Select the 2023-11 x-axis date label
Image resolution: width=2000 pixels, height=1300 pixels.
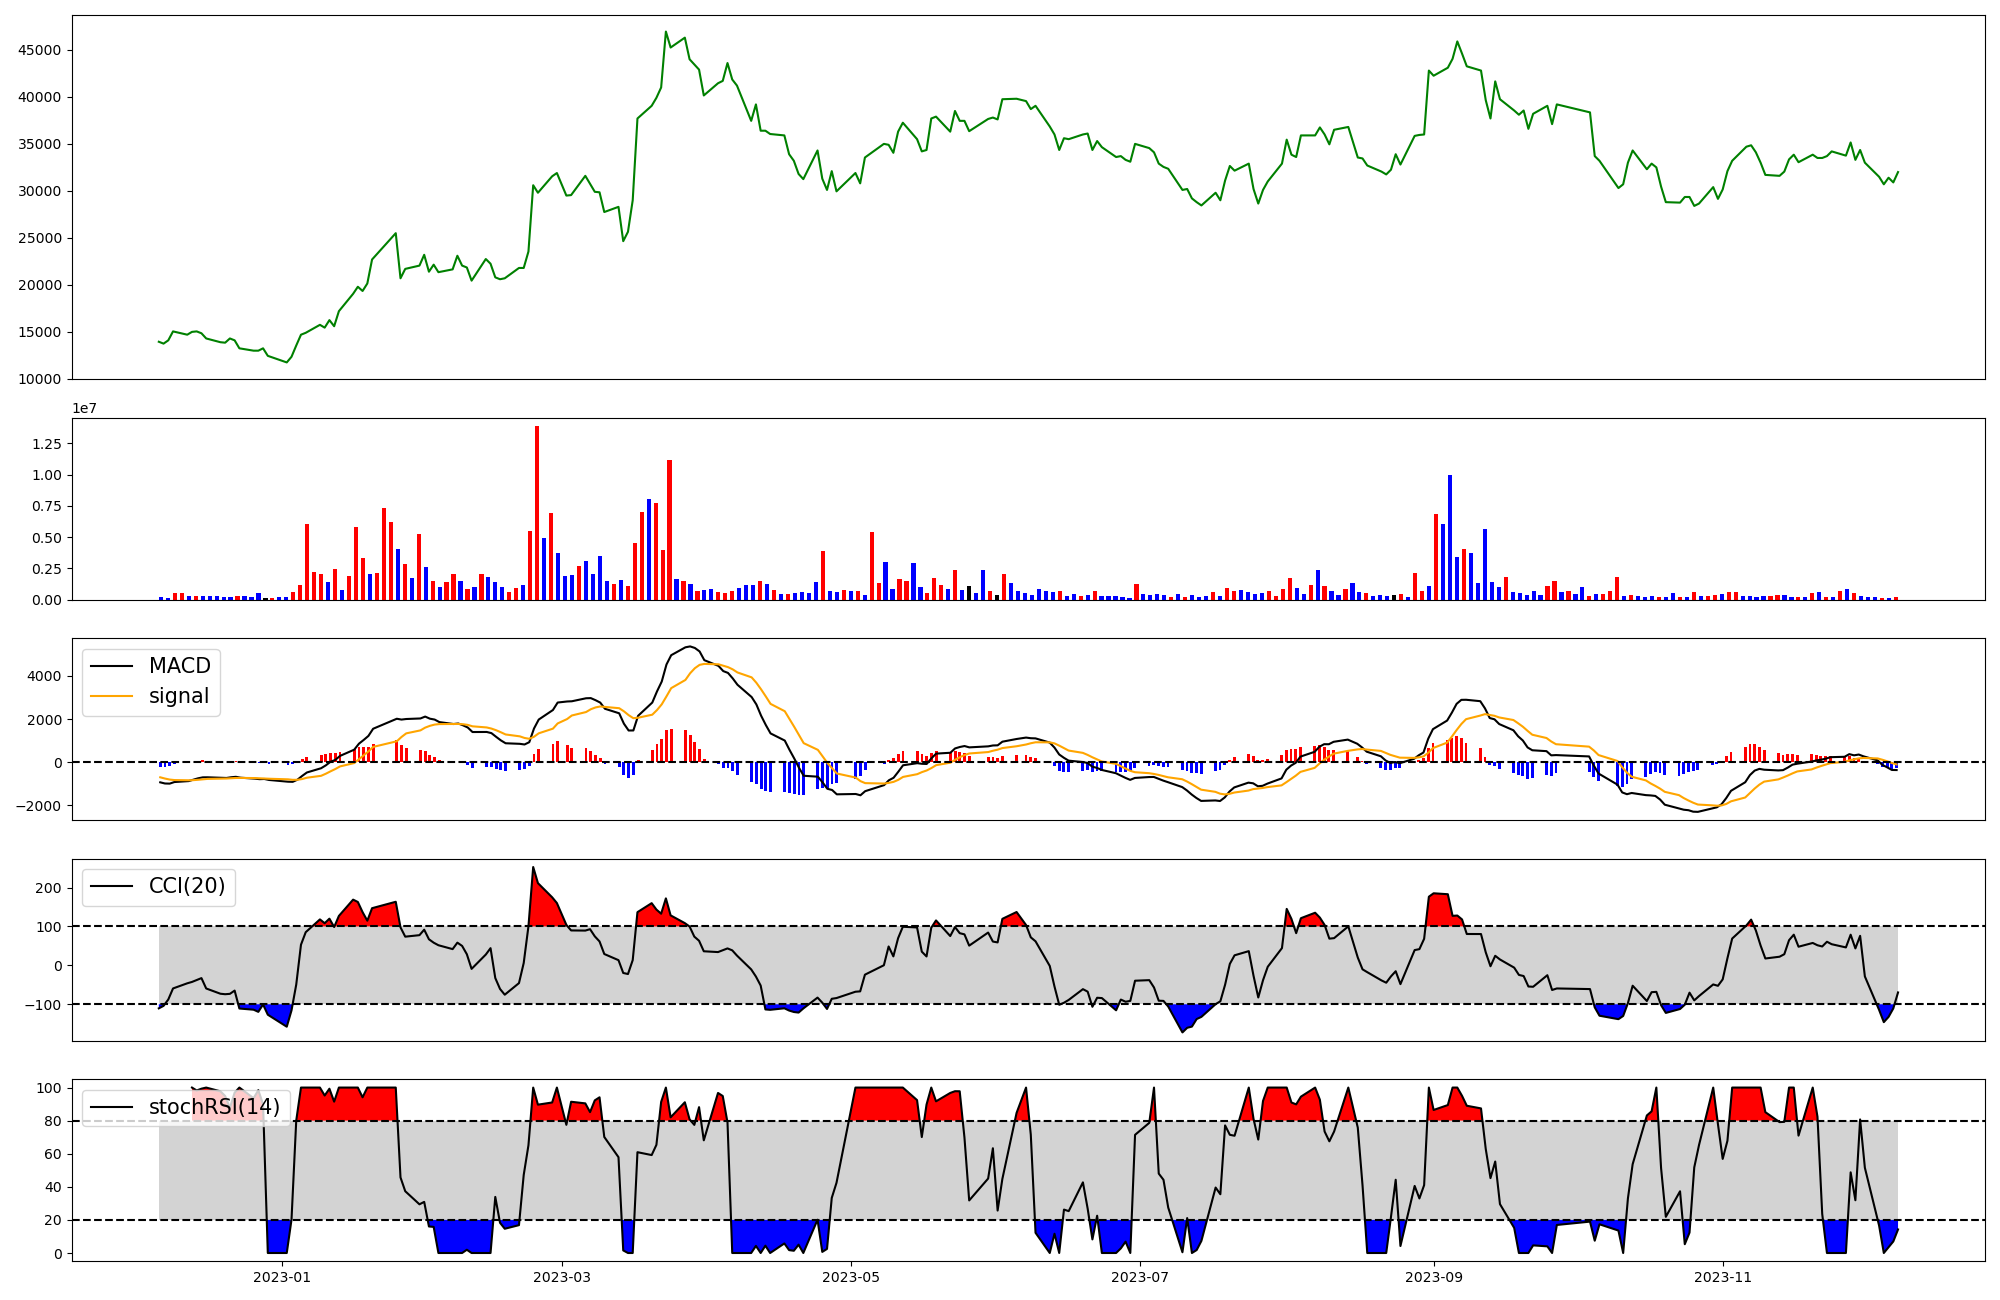pyautogui.click(x=1723, y=1277)
